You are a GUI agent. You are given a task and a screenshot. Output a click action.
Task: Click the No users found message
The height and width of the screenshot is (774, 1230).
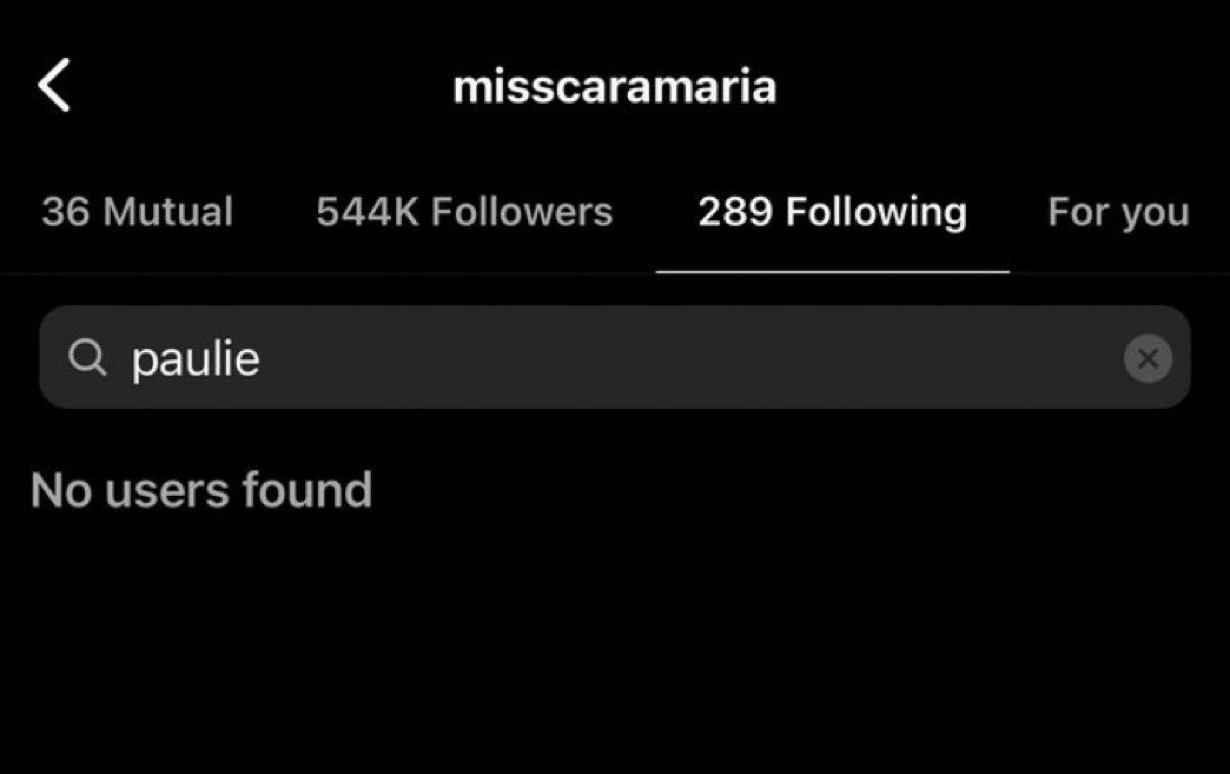tap(201, 490)
